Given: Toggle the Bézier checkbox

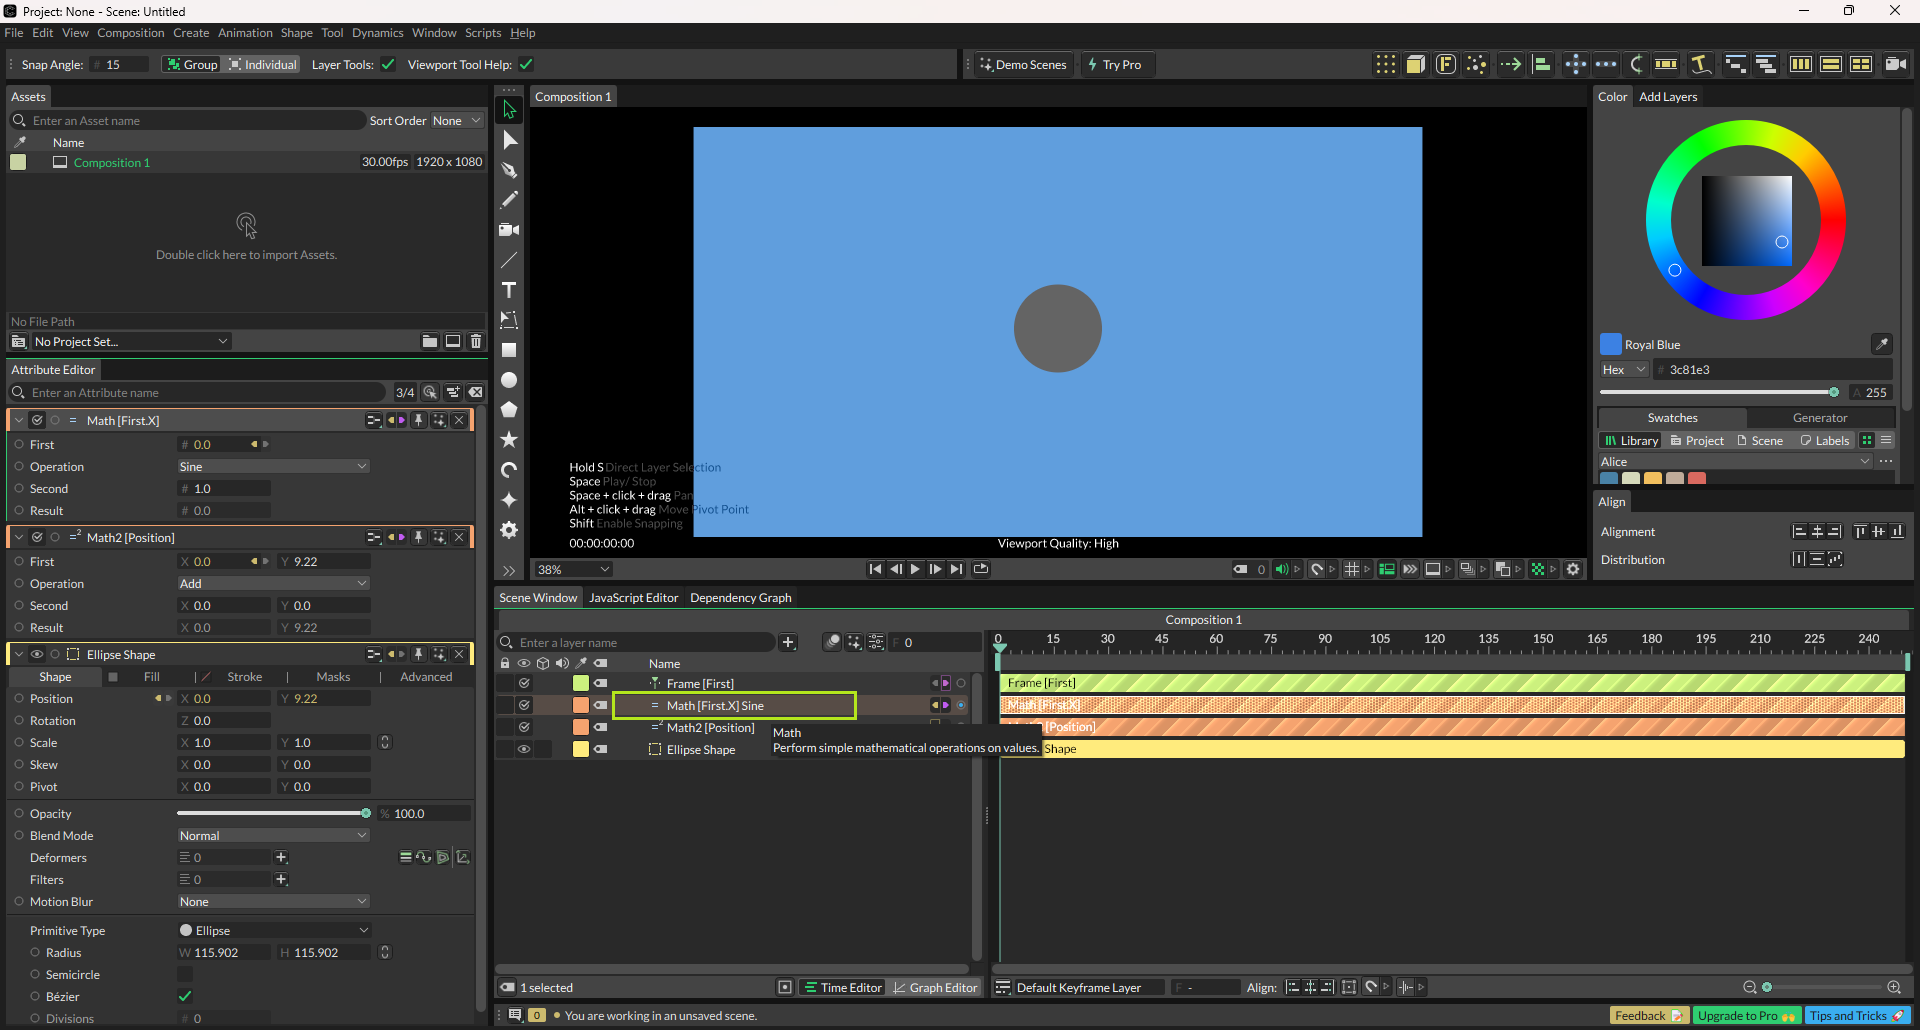Looking at the screenshot, I should point(185,996).
